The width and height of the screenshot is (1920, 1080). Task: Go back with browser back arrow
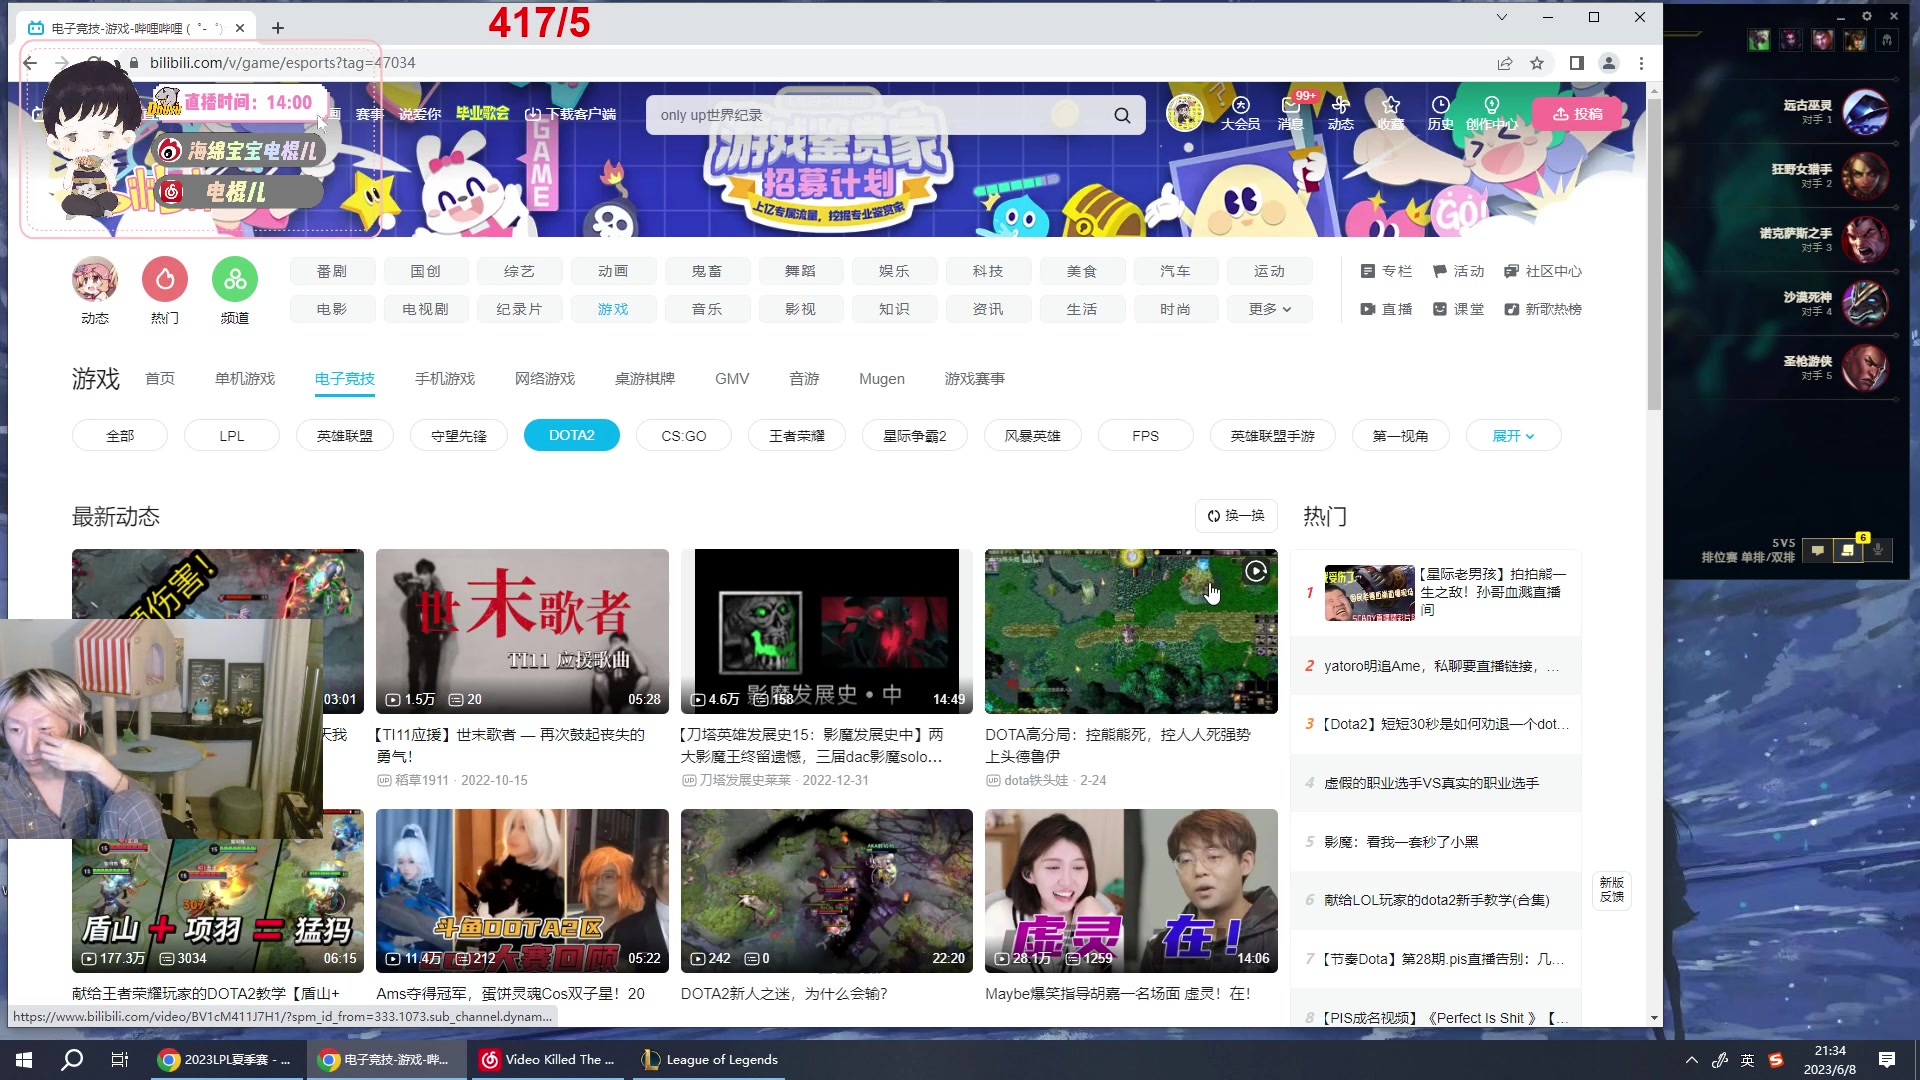[30, 63]
